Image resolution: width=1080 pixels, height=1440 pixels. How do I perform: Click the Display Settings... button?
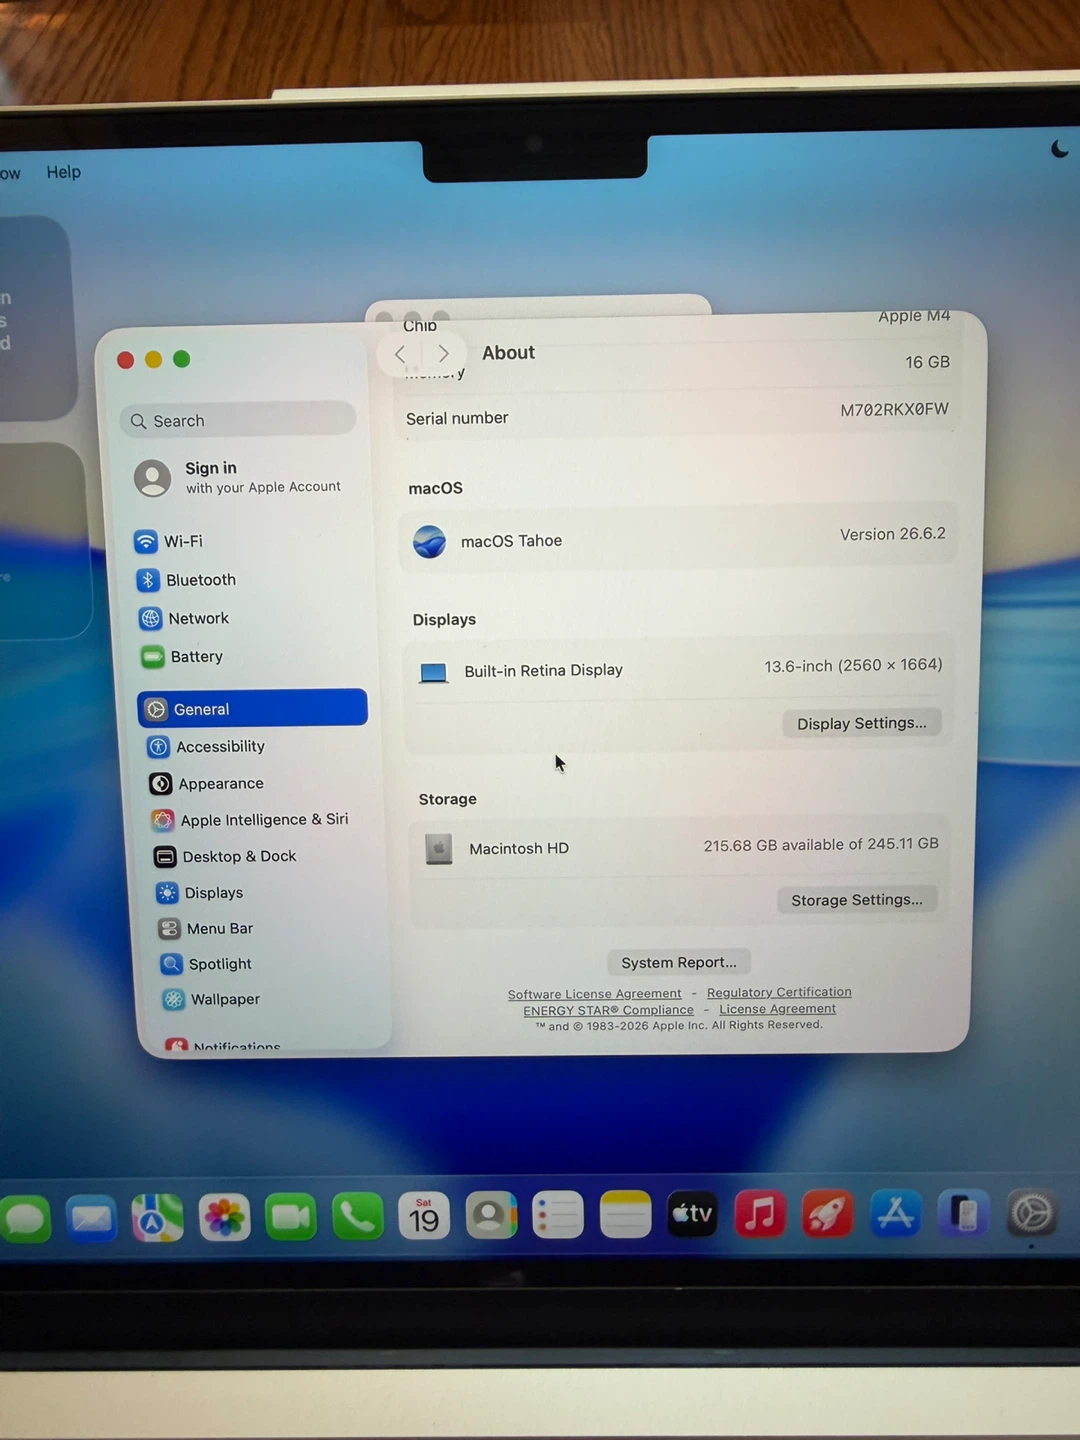(x=862, y=723)
